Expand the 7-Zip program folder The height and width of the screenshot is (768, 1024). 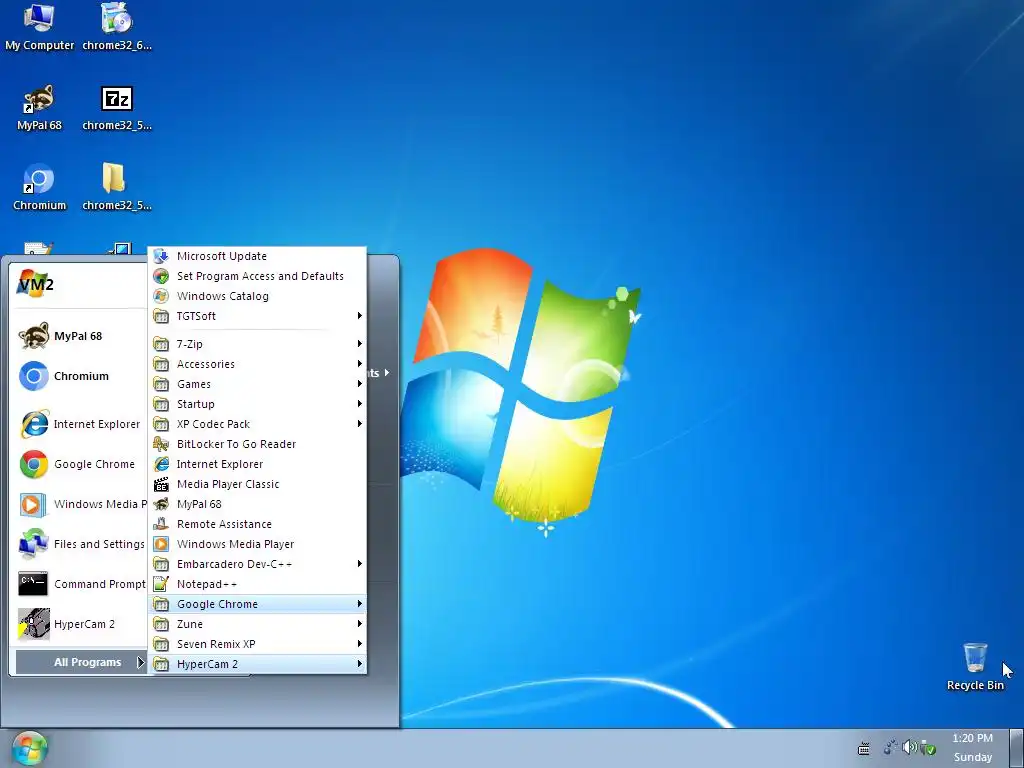pos(257,344)
